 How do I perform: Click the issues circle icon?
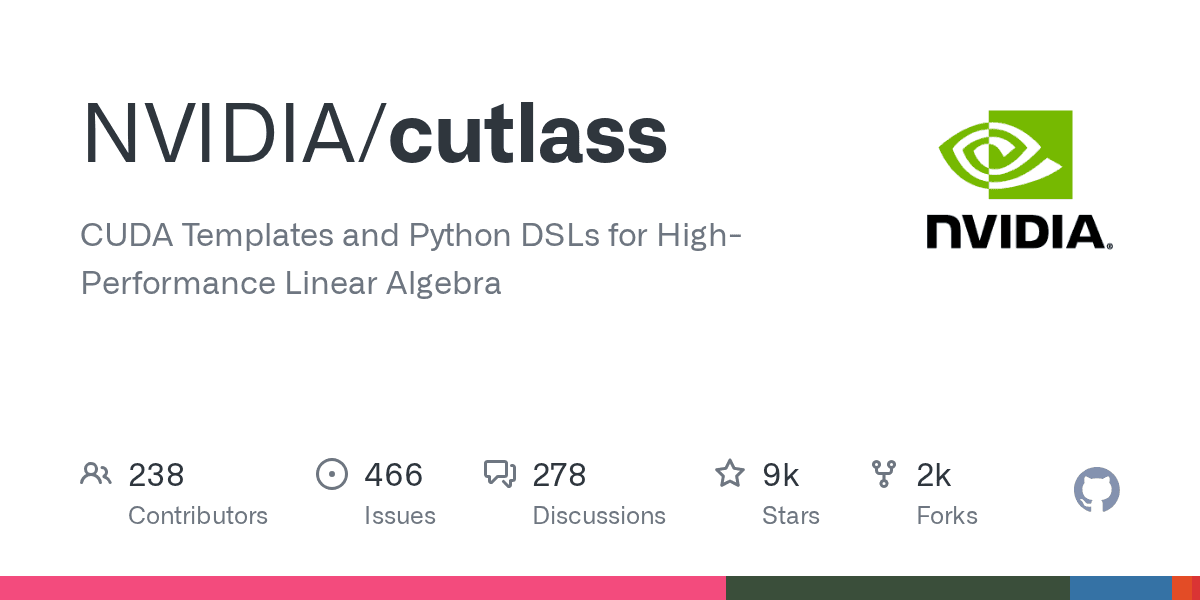click(x=331, y=474)
